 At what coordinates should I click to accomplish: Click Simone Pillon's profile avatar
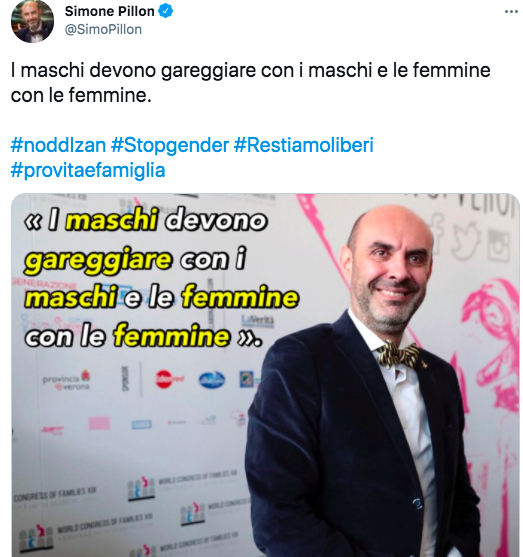click(32, 21)
